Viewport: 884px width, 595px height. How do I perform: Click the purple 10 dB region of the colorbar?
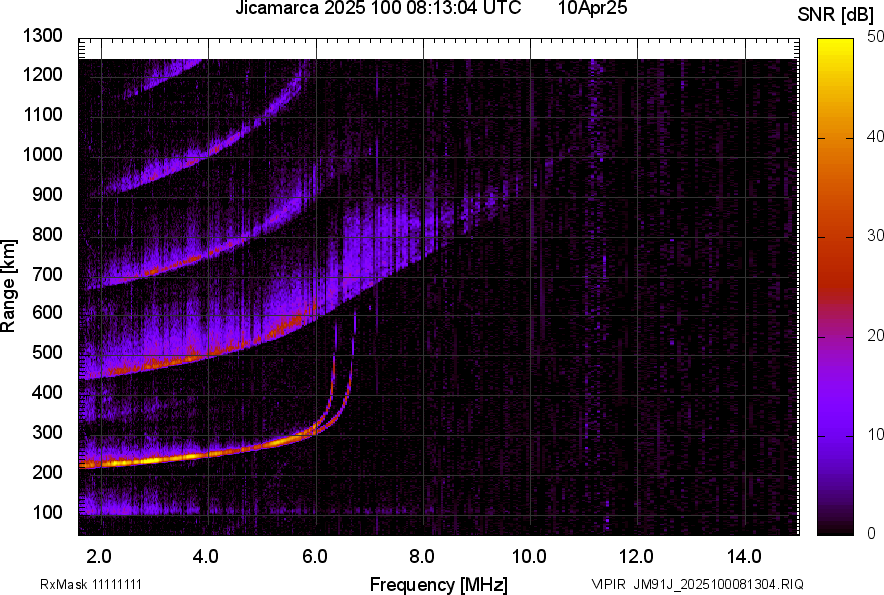point(836,435)
